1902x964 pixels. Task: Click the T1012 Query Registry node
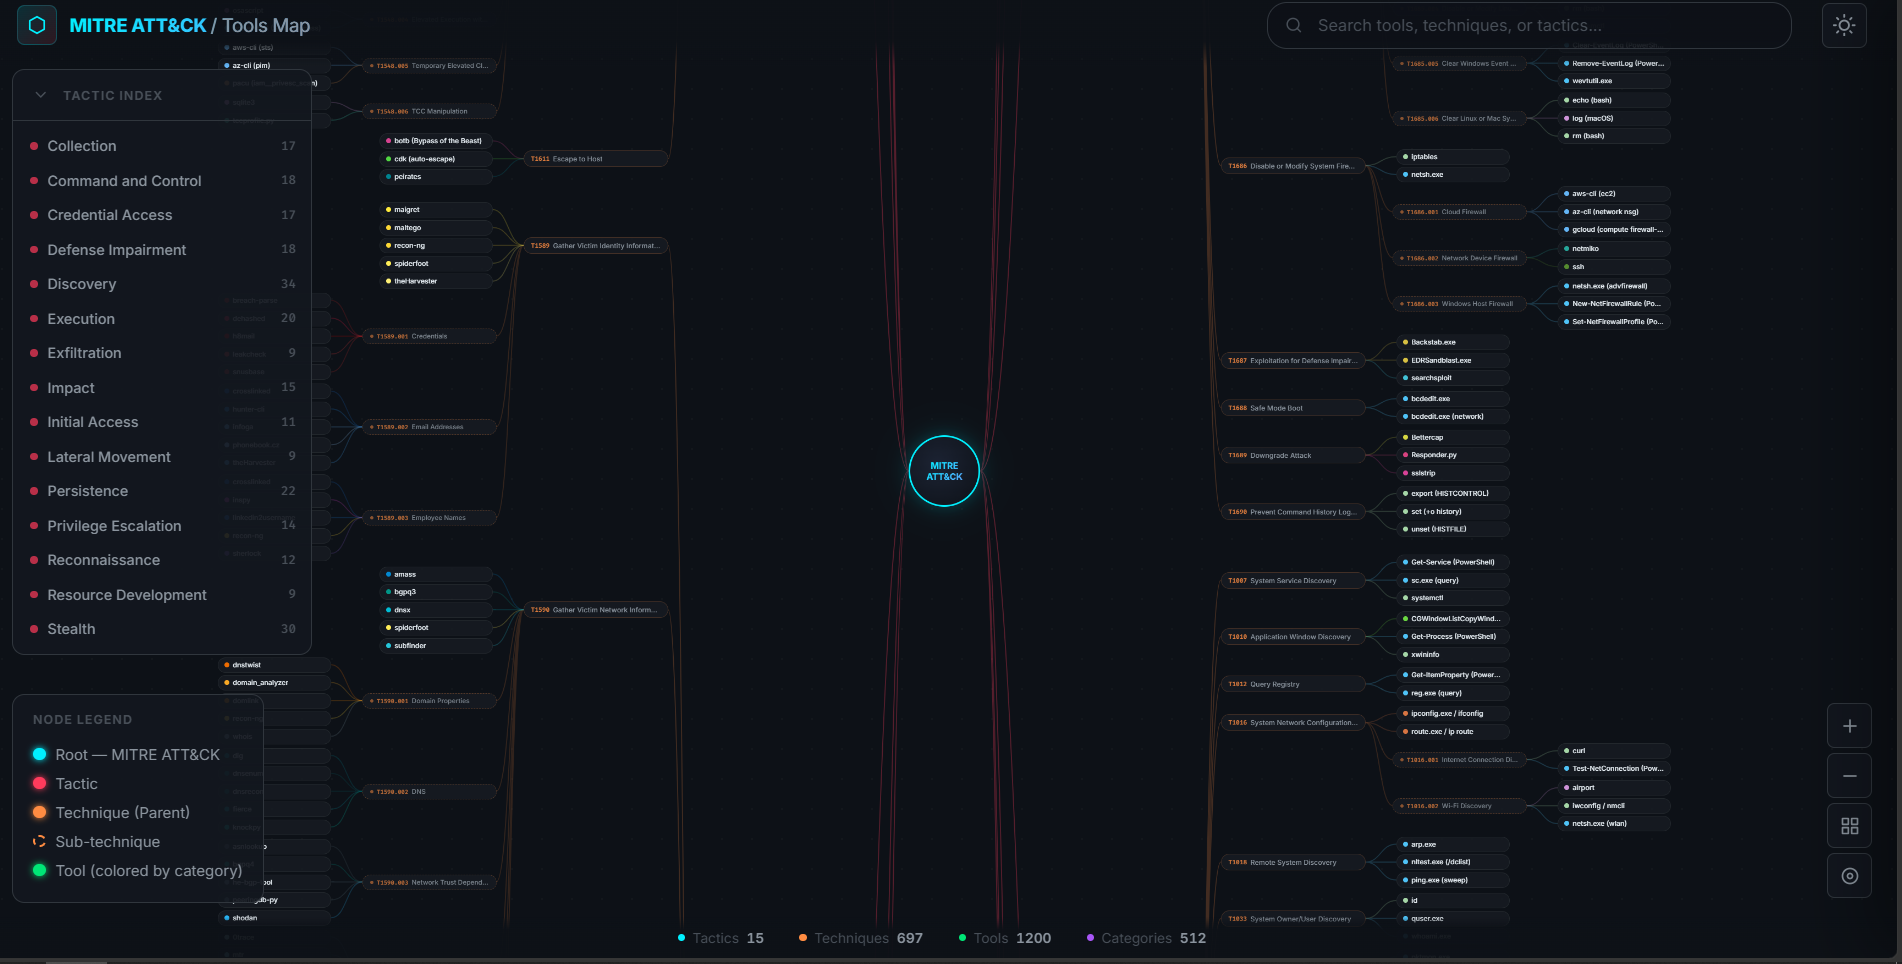coord(1293,684)
